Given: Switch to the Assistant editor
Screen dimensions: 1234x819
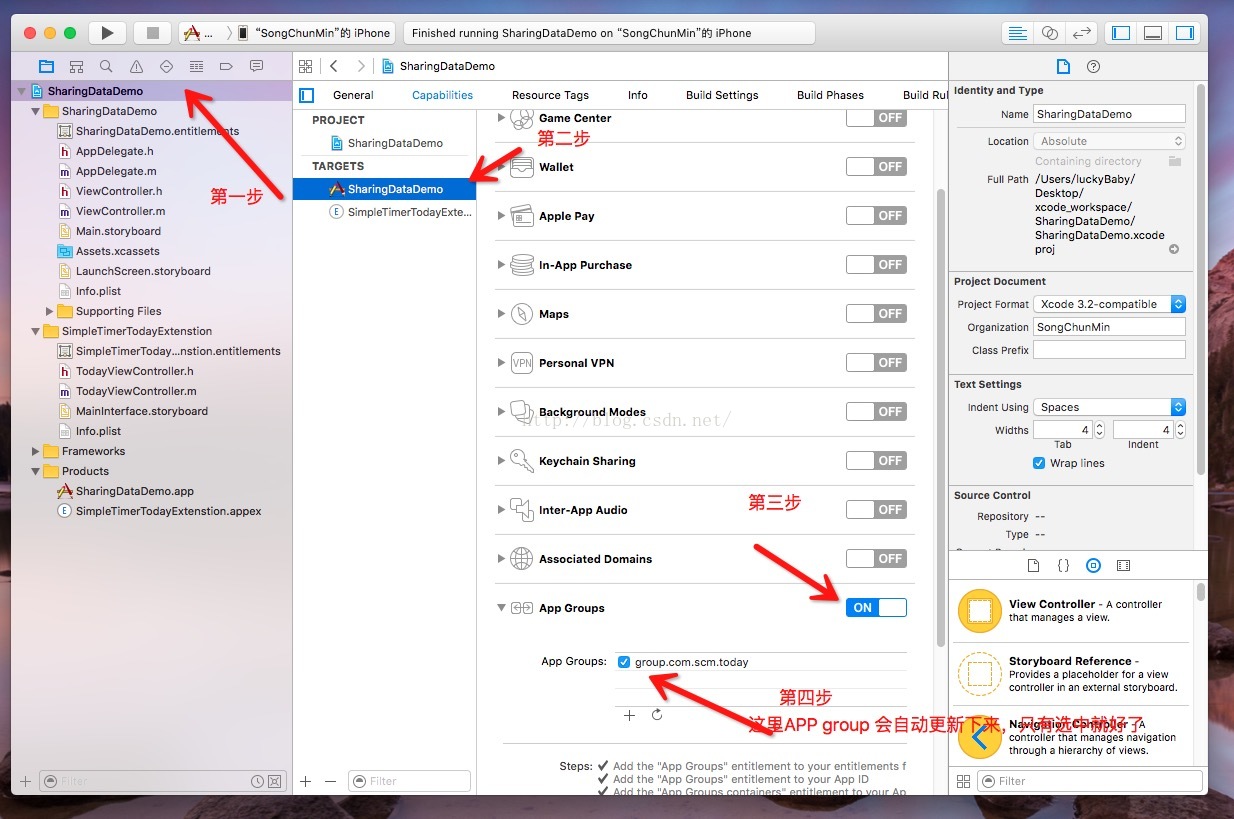Looking at the screenshot, I should click(x=1050, y=33).
